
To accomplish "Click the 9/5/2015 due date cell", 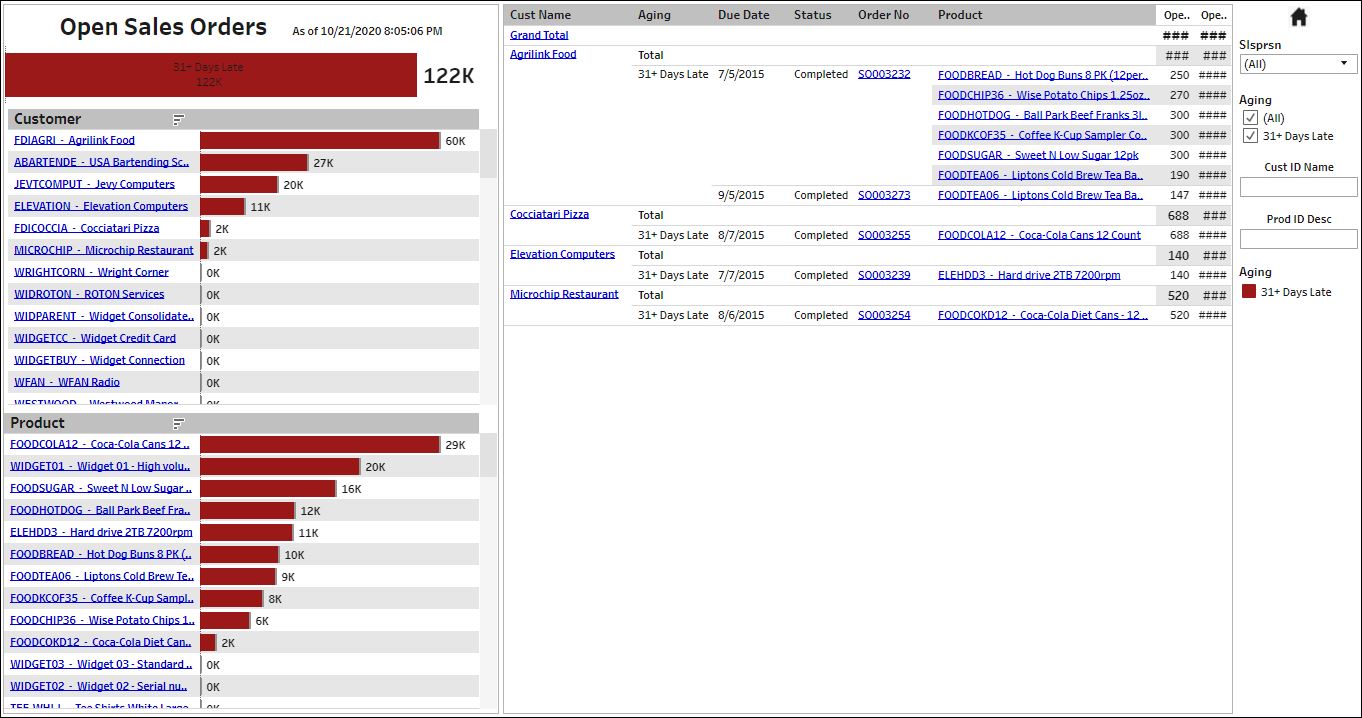I will [741, 195].
